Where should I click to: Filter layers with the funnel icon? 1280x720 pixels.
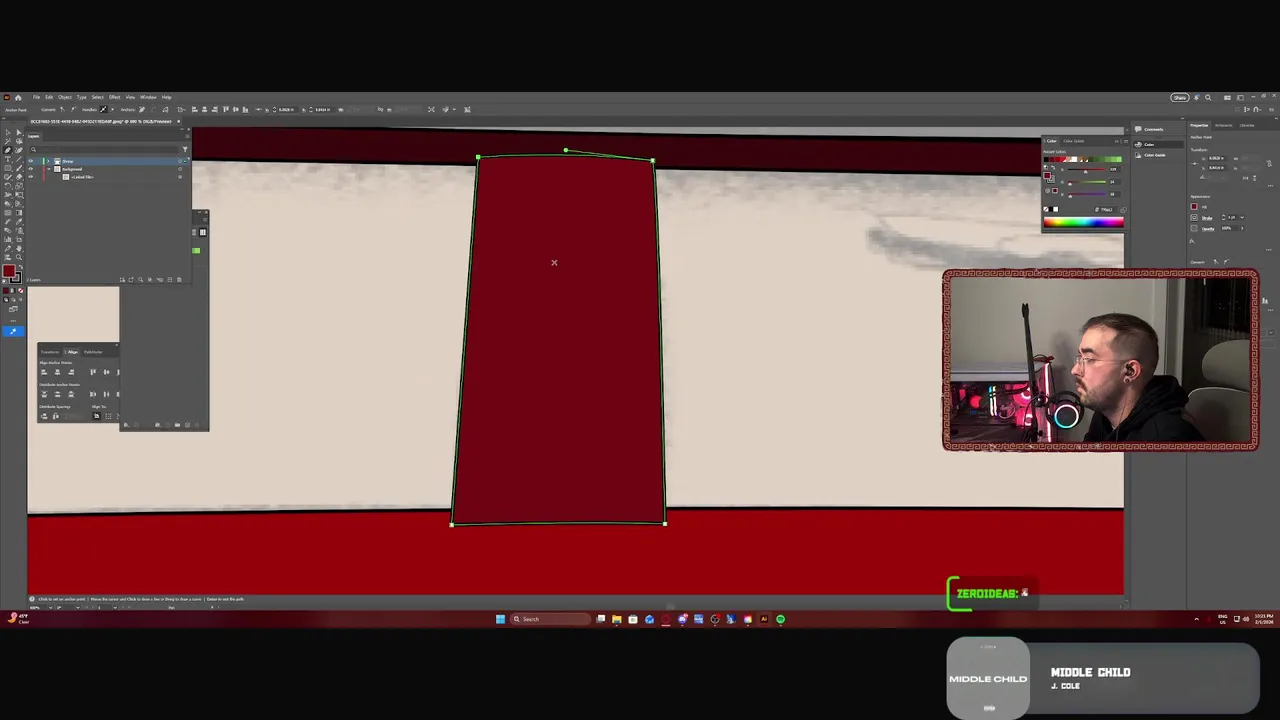point(185,149)
